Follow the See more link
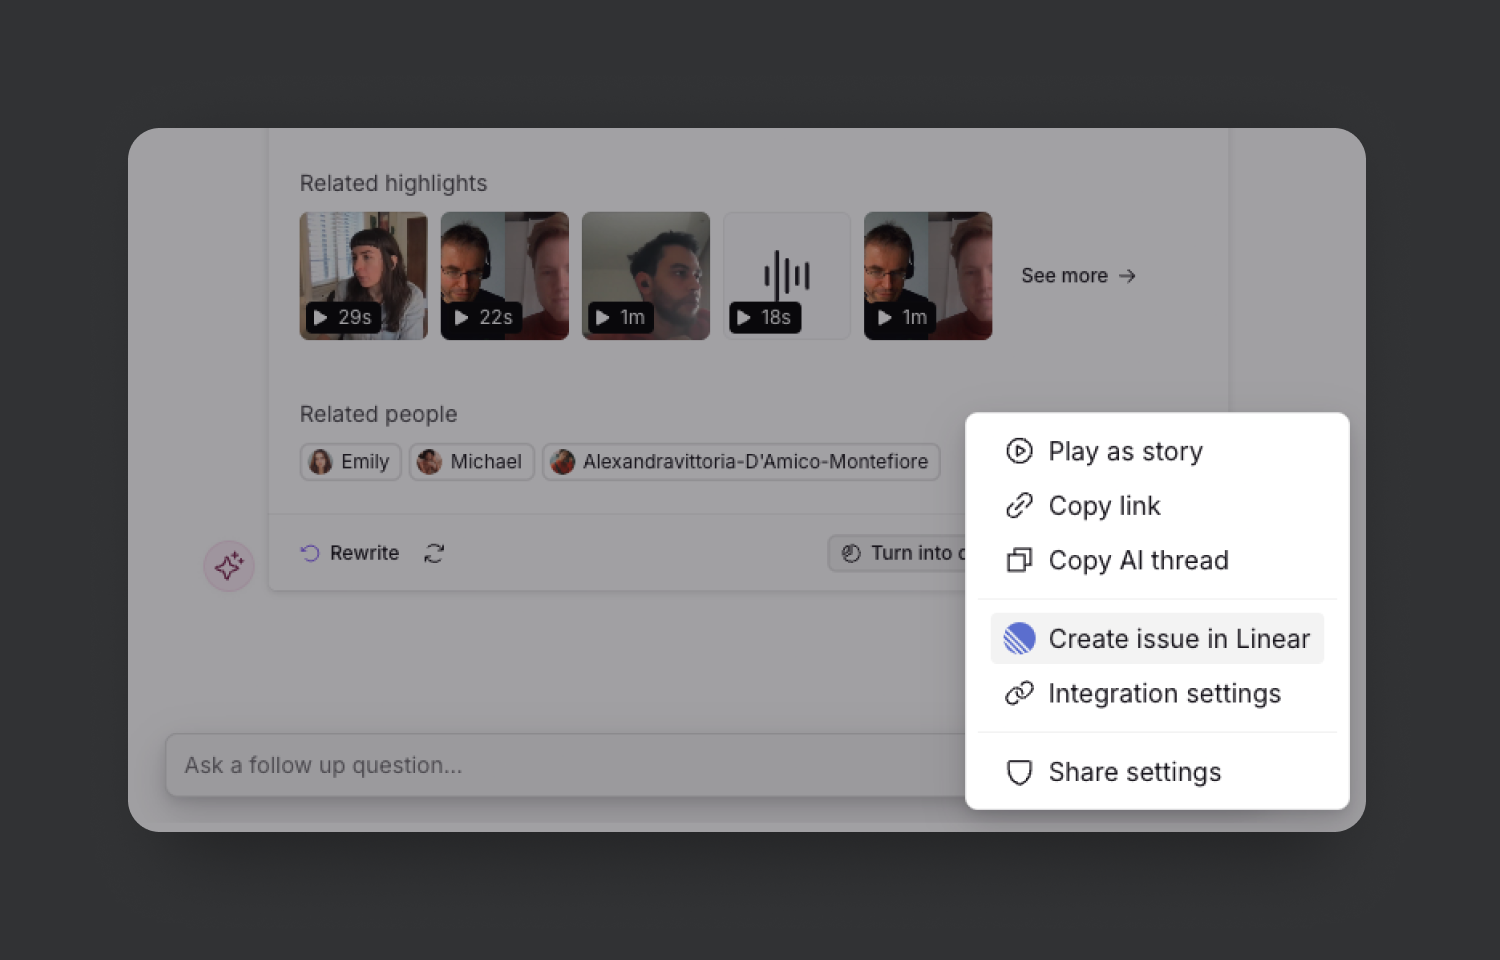The width and height of the screenshot is (1500, 960). click(1078, 276)
